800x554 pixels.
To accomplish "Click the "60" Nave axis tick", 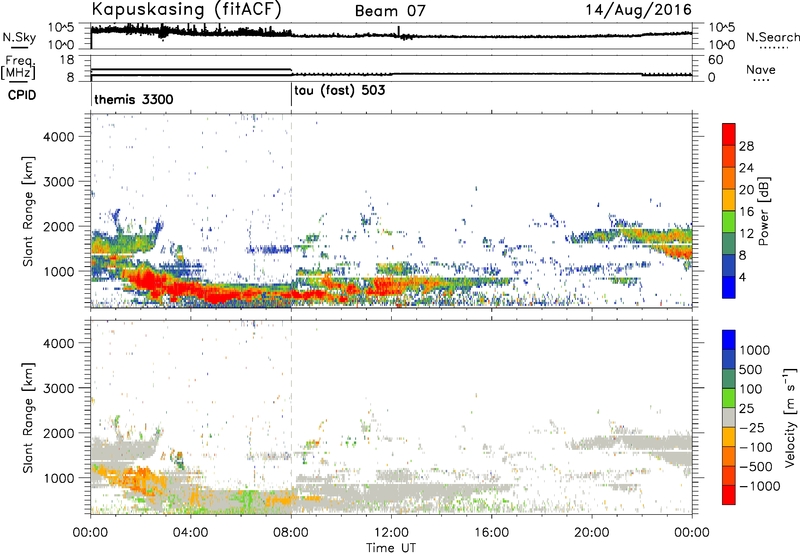I will [716, 60].
